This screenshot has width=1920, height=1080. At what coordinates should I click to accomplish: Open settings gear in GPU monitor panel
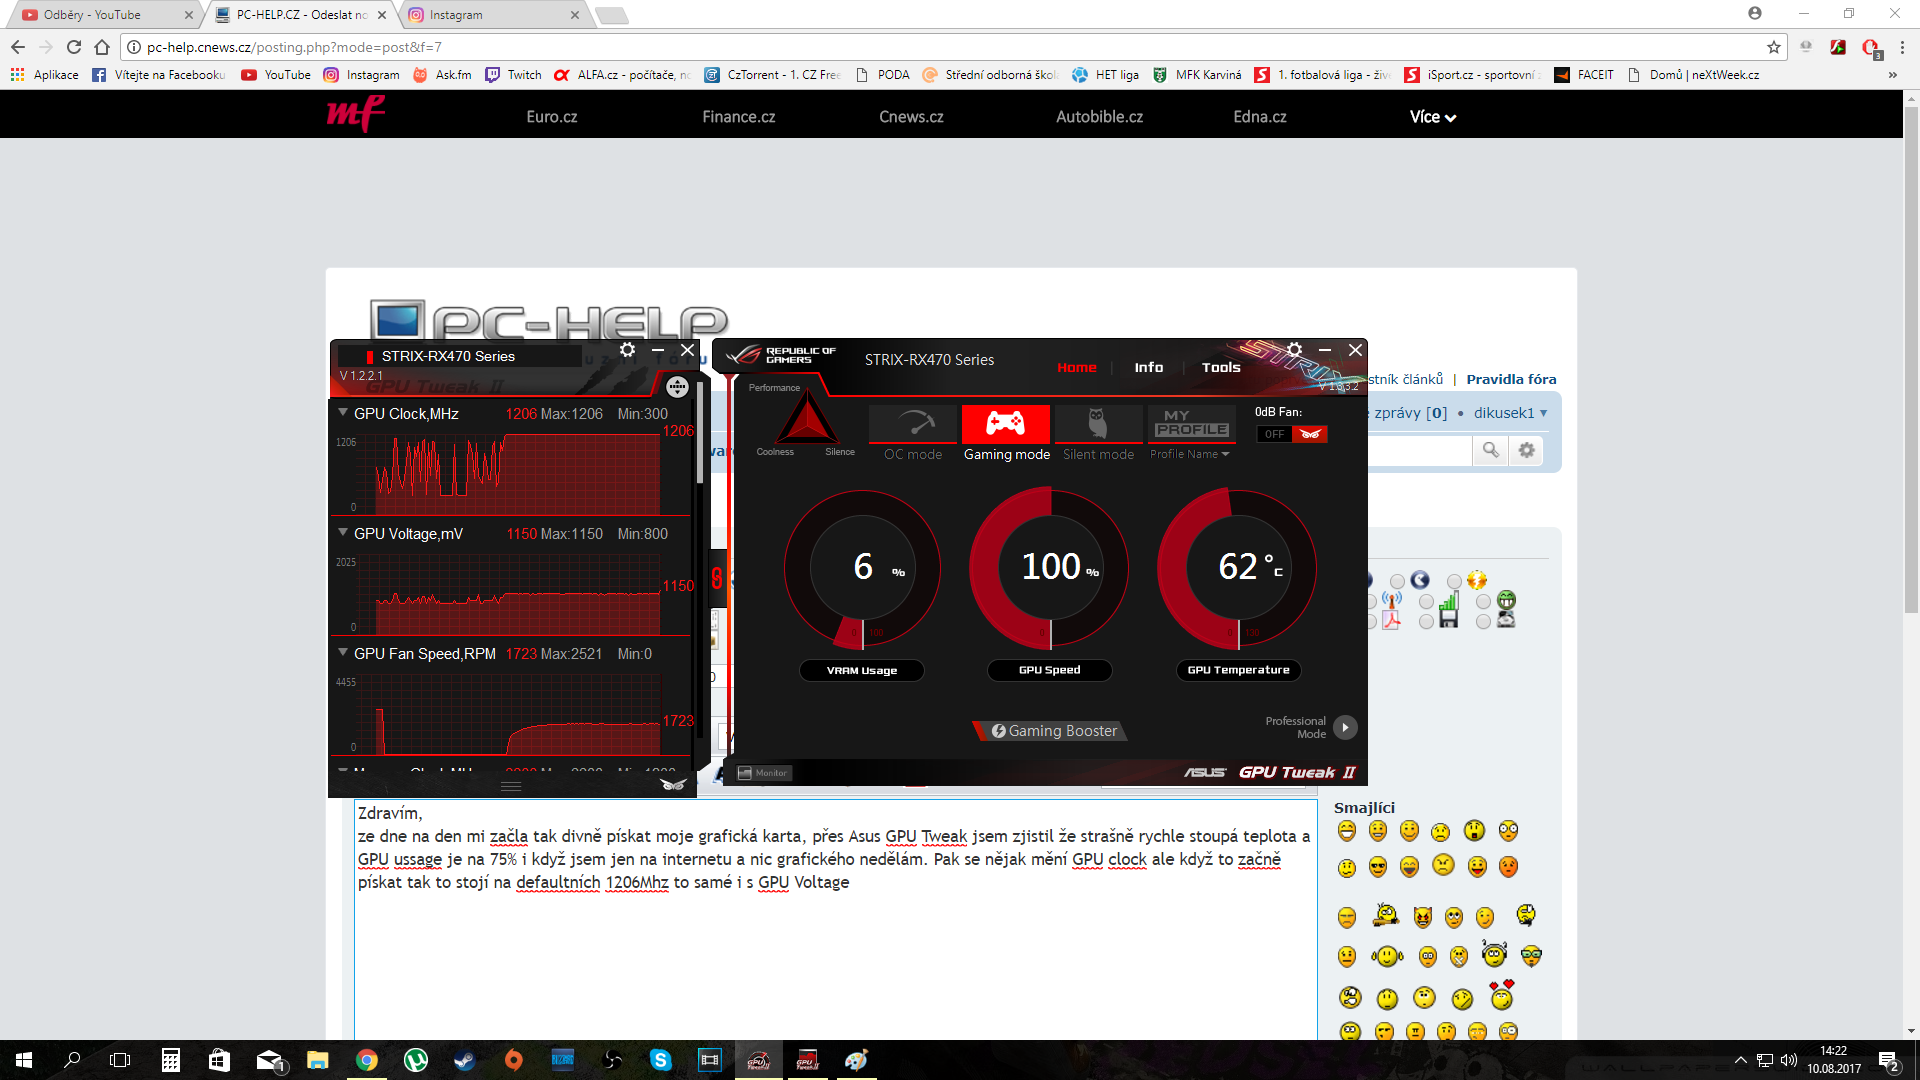pos(627,350)
